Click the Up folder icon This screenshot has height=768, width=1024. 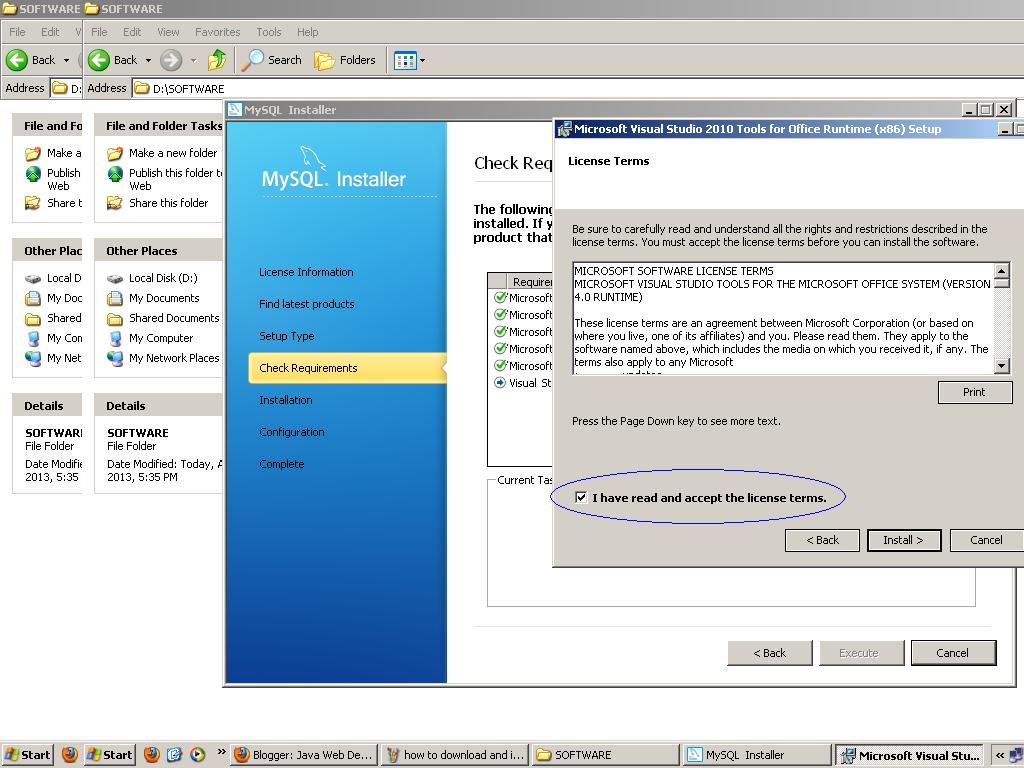tap(217, 60)
